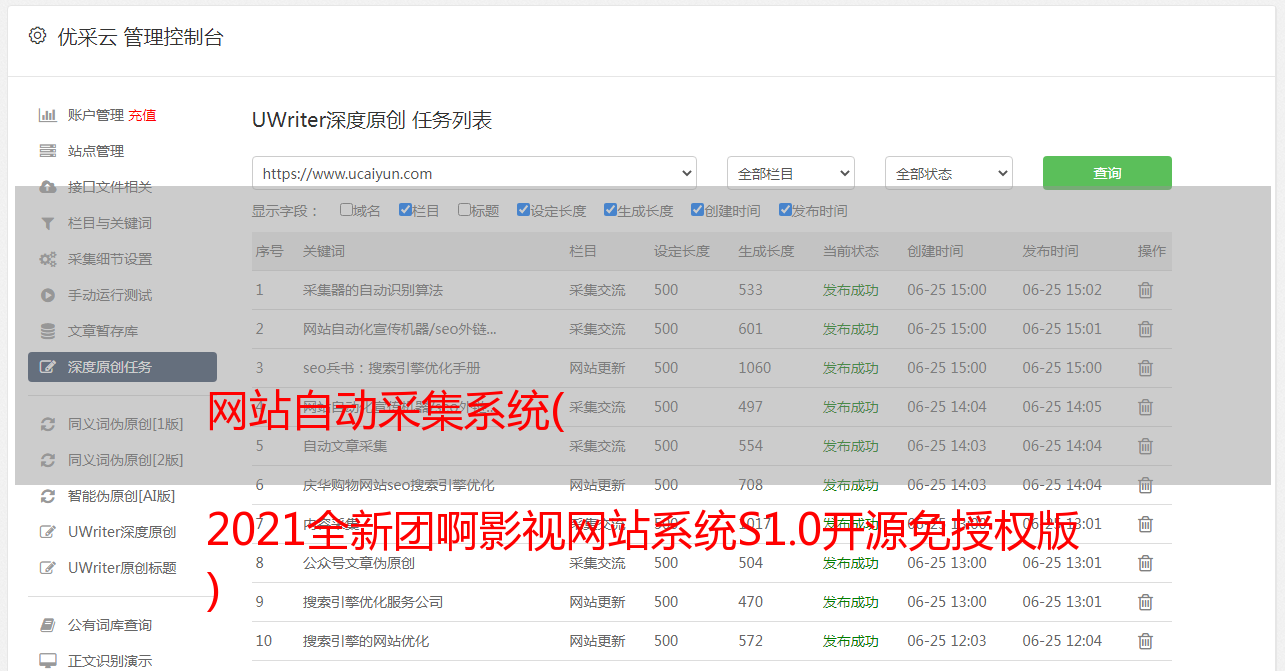Screen dimensions: 1285x671
Task: Click trash icon for 公众号文章伪原创 row
Action: click(1145, 563)
